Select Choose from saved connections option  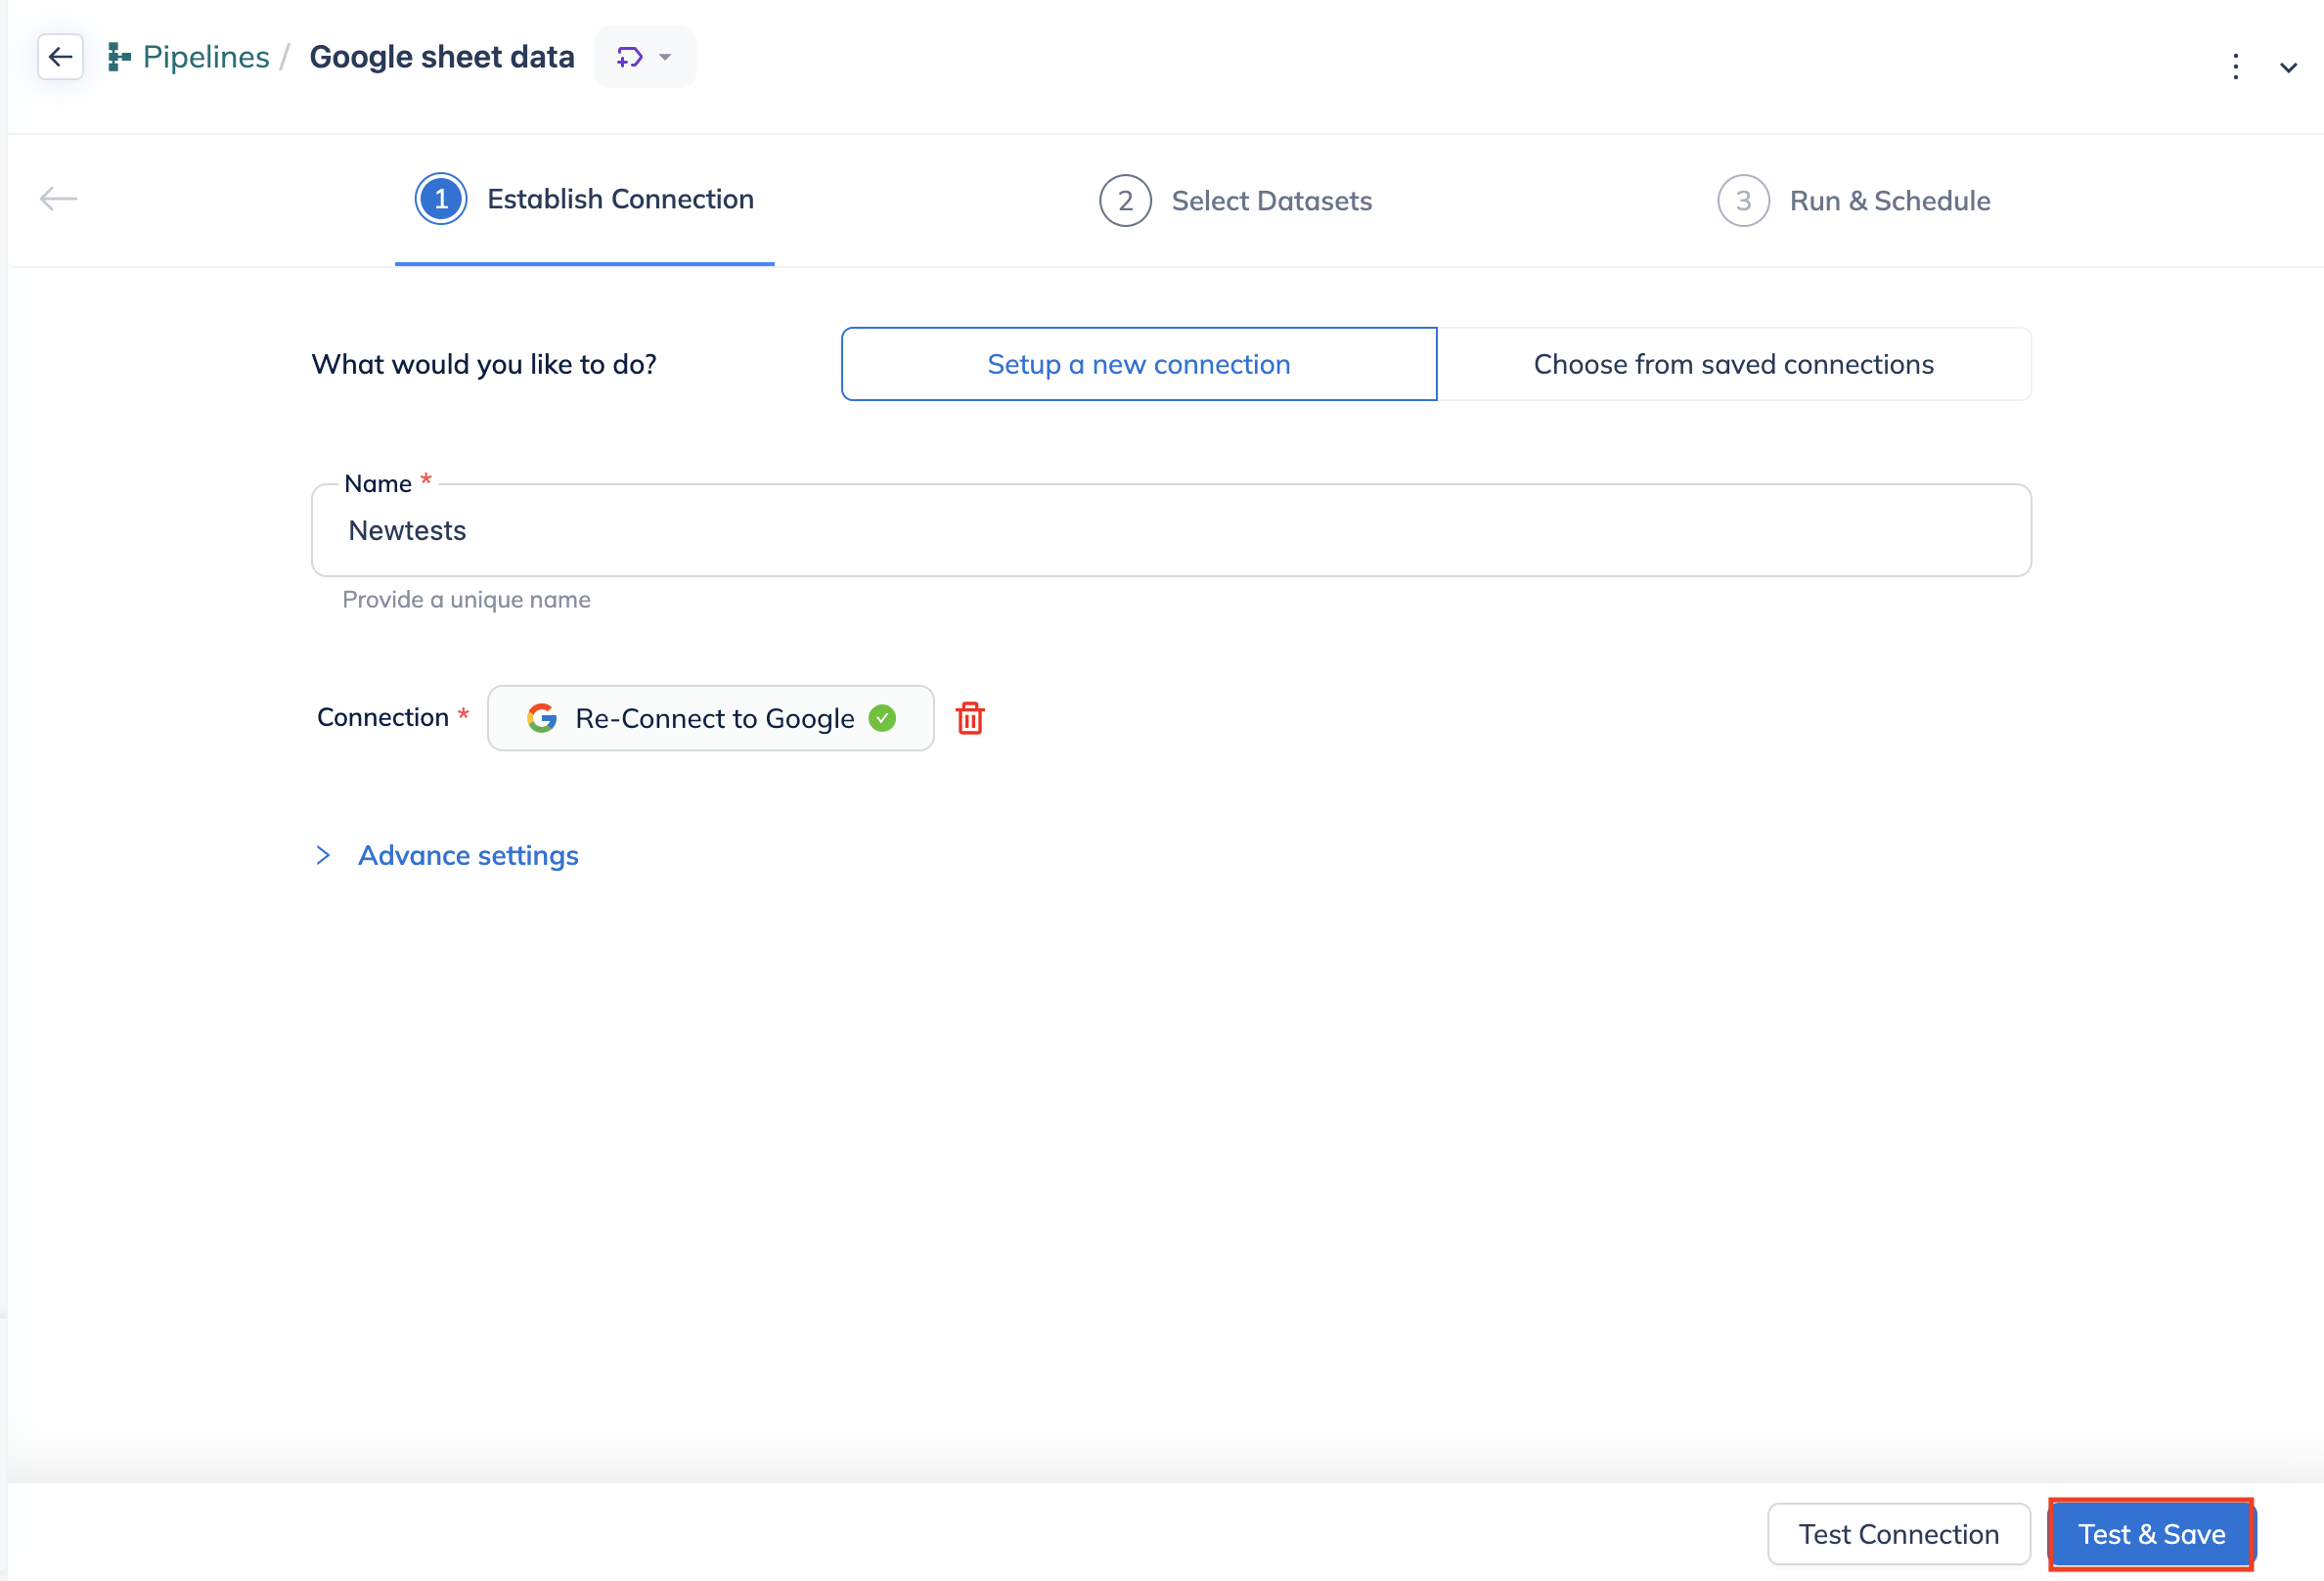tap(1734, 364)
